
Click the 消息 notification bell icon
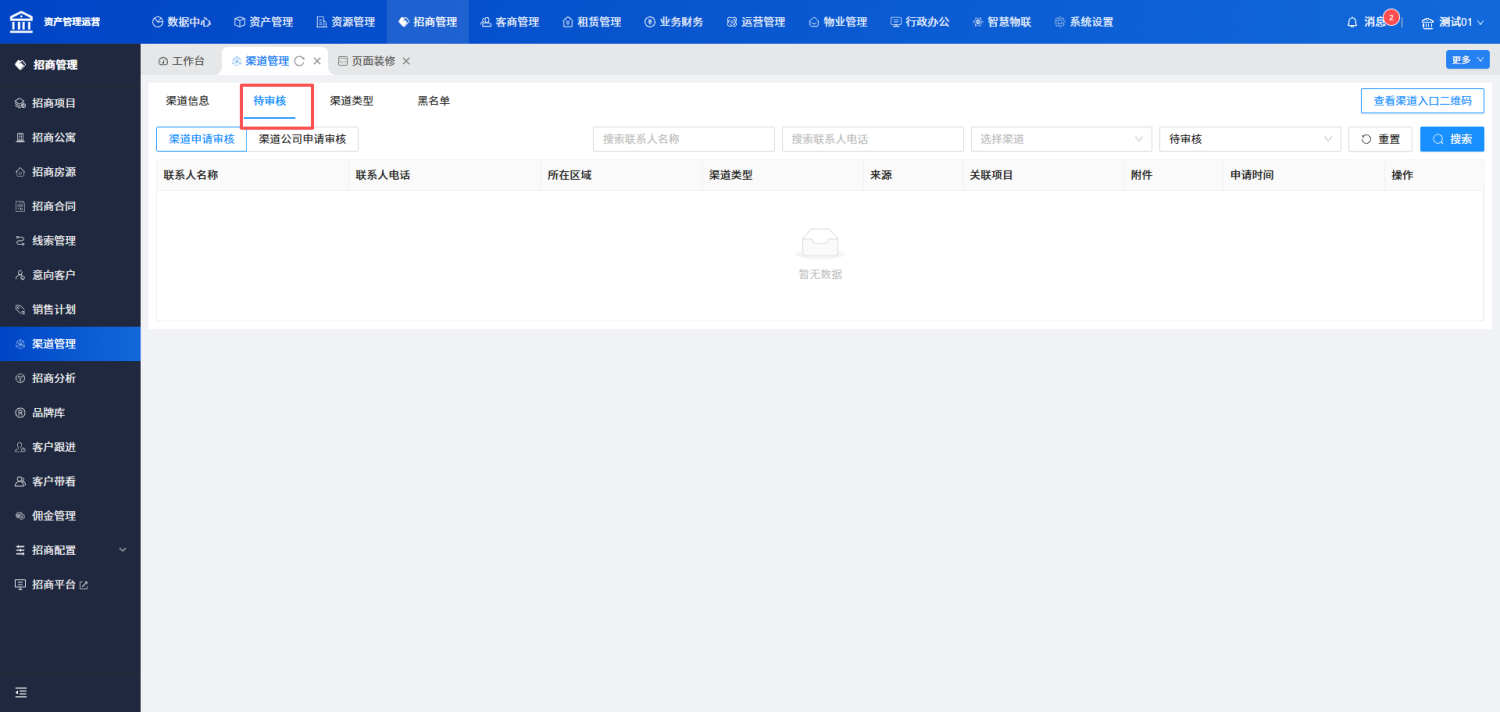tap(1353, 22)
